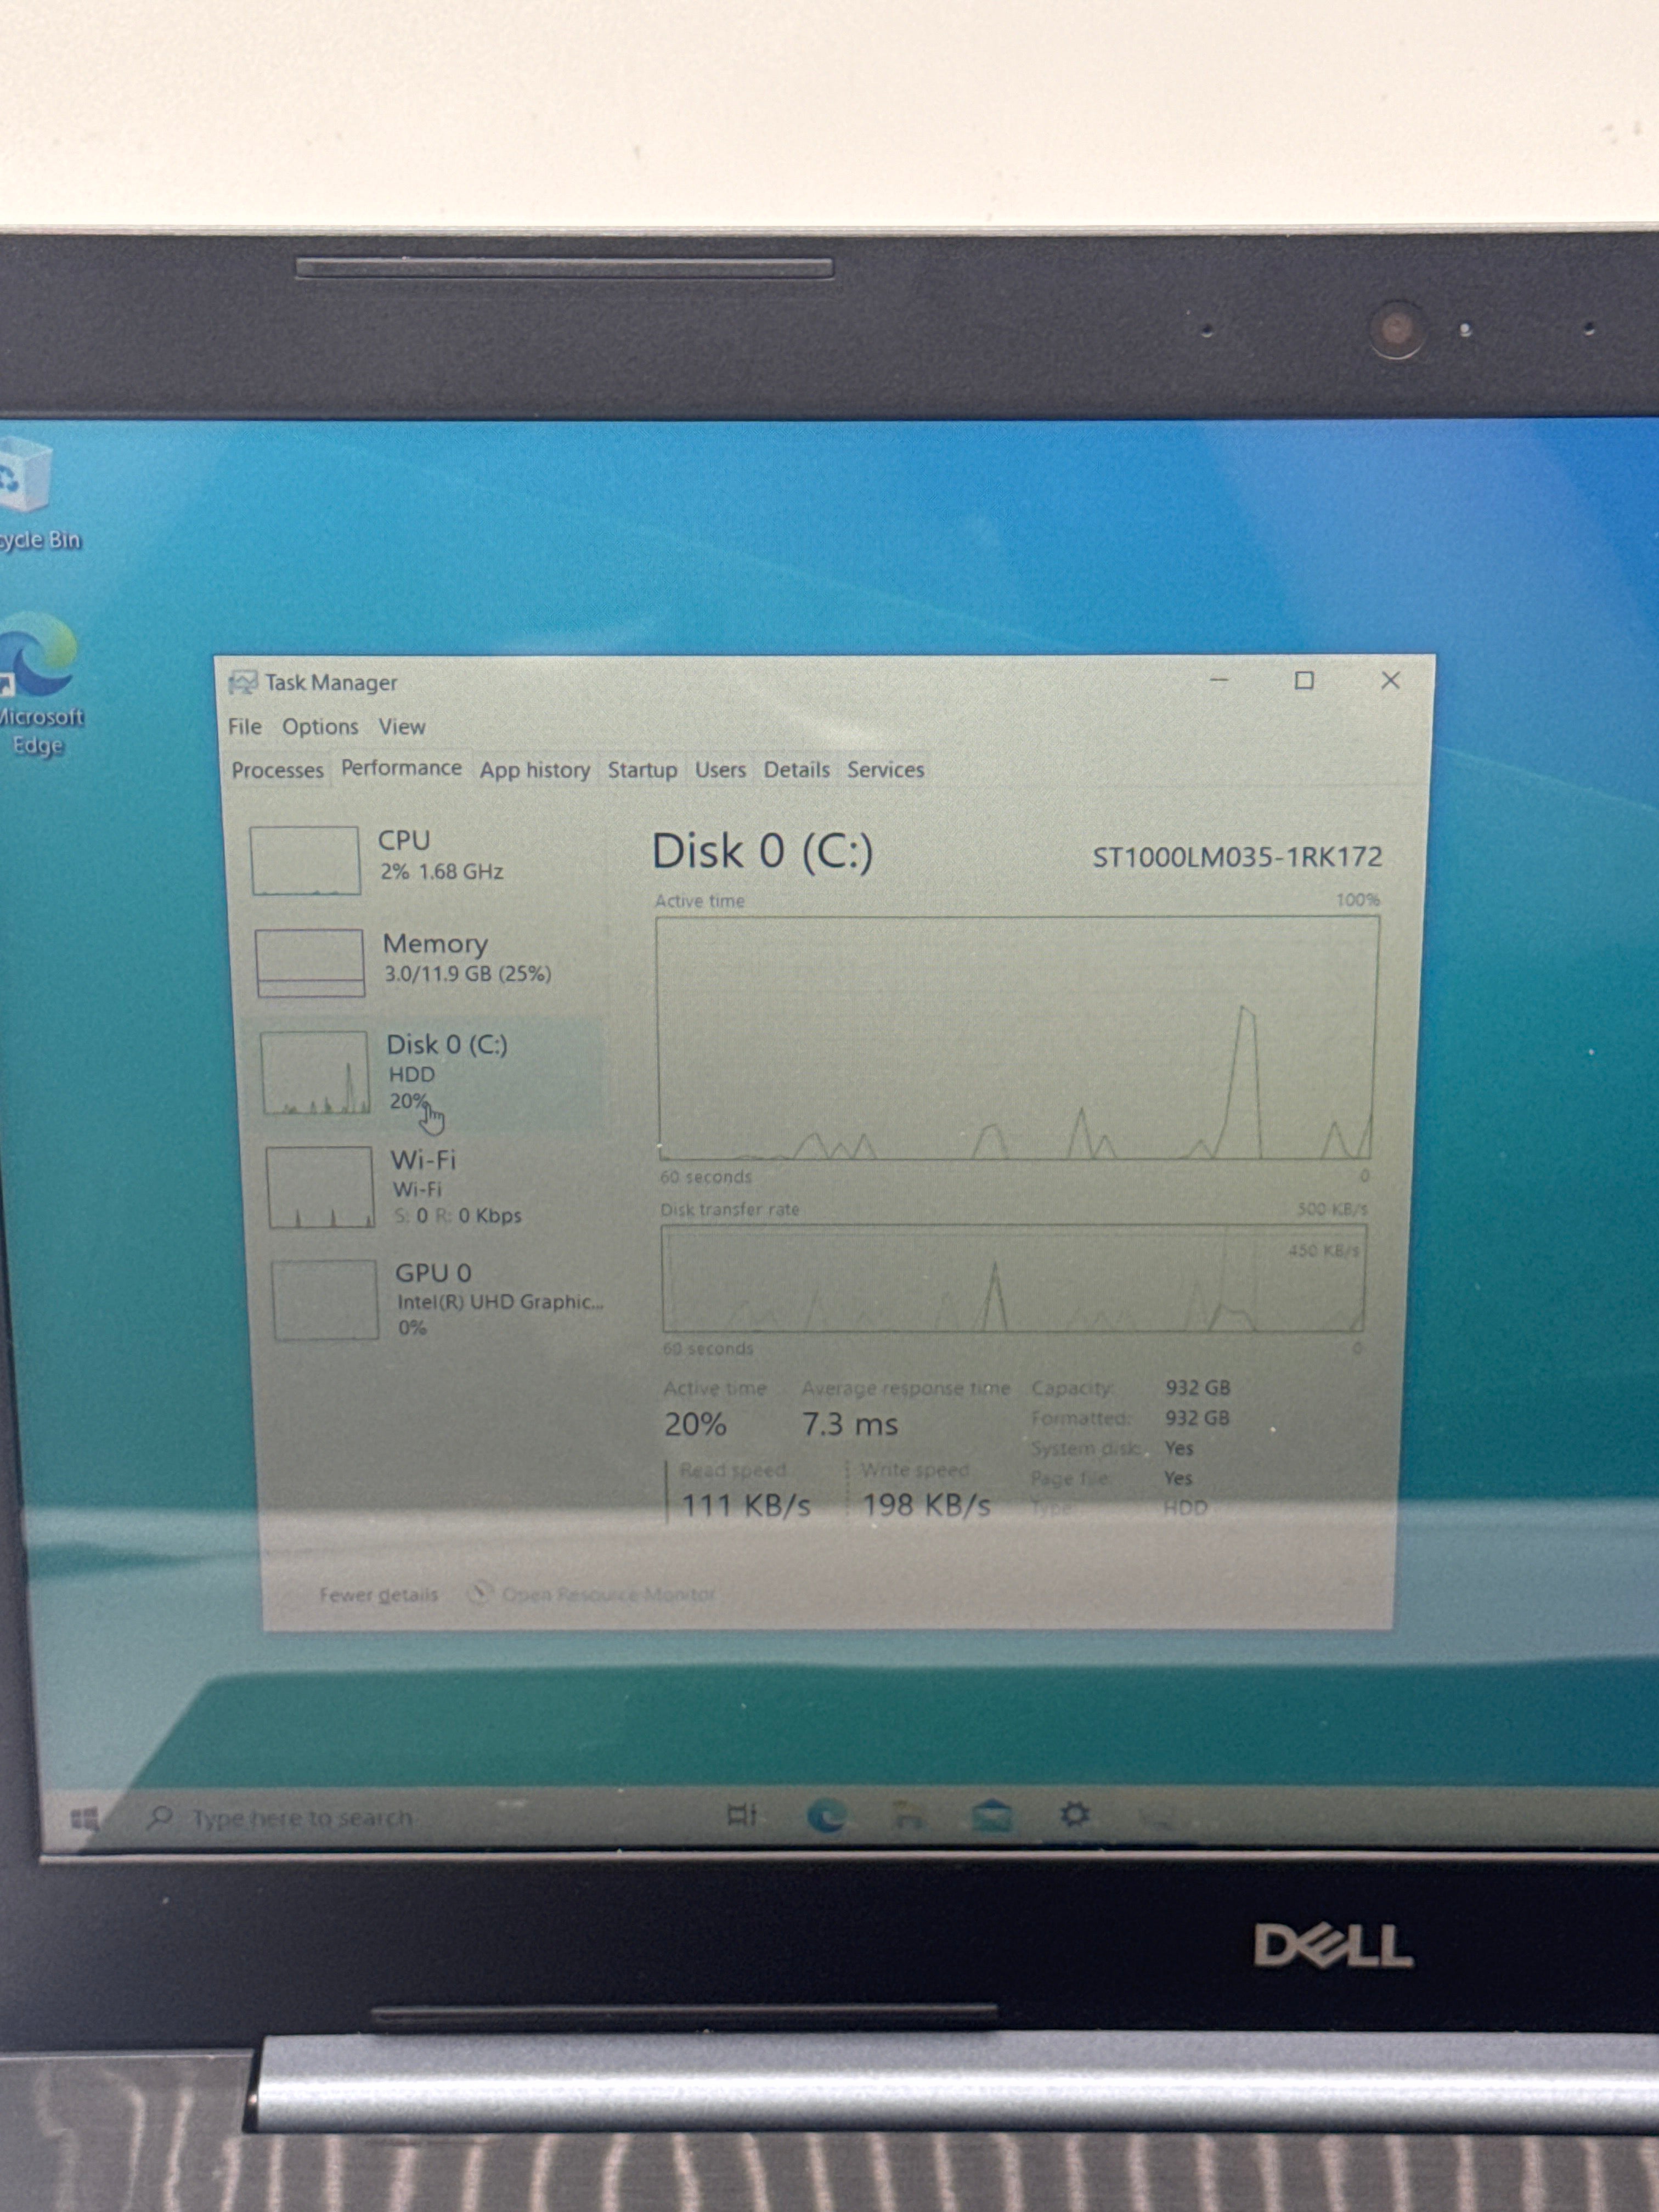Screen dimensions: 1659x2212
Task: Click the 932 GB Capacity value
Action: point(1198,1388)
